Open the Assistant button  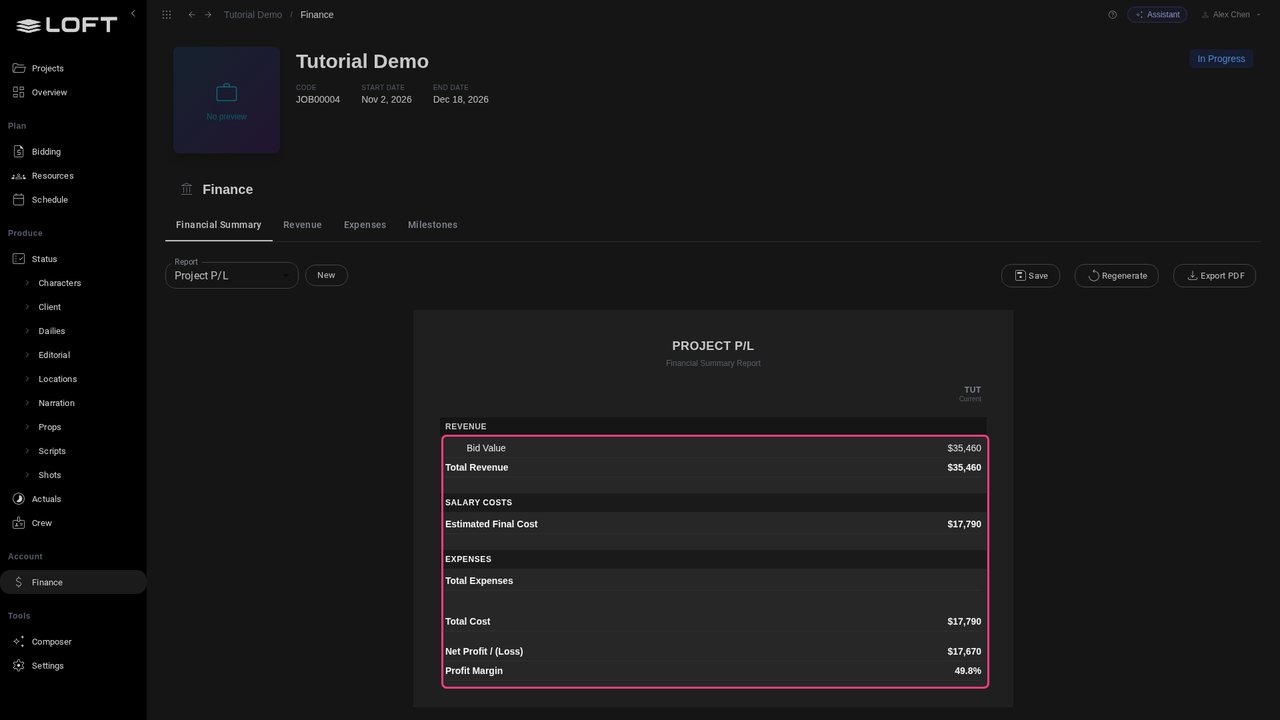pyautogui.click(x=1157, y=15)
